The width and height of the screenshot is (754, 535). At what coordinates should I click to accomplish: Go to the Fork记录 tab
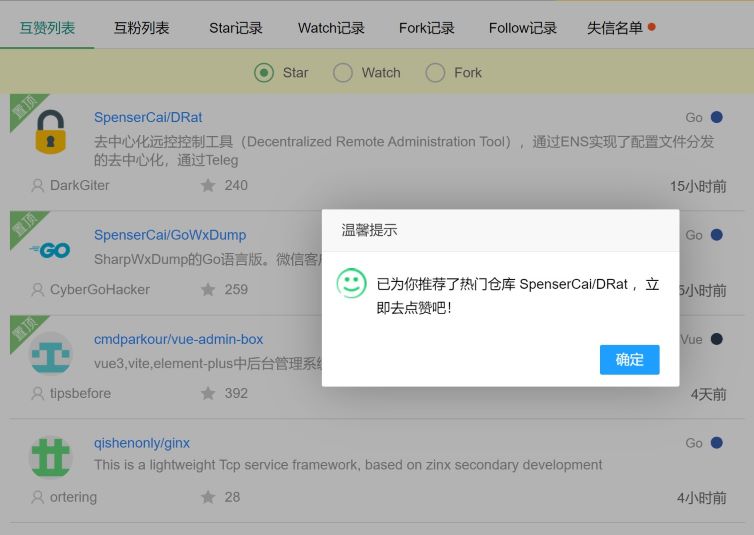click(427, 28)
